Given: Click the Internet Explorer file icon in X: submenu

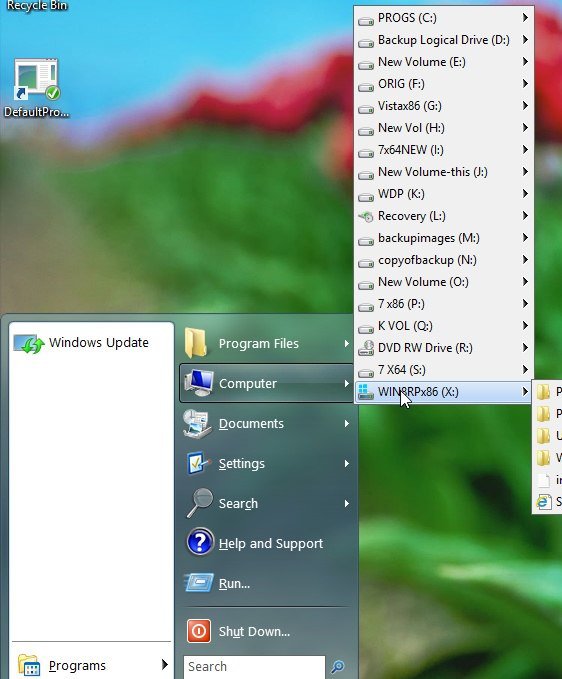Looking at the screenshot, I should pos(544,502).
